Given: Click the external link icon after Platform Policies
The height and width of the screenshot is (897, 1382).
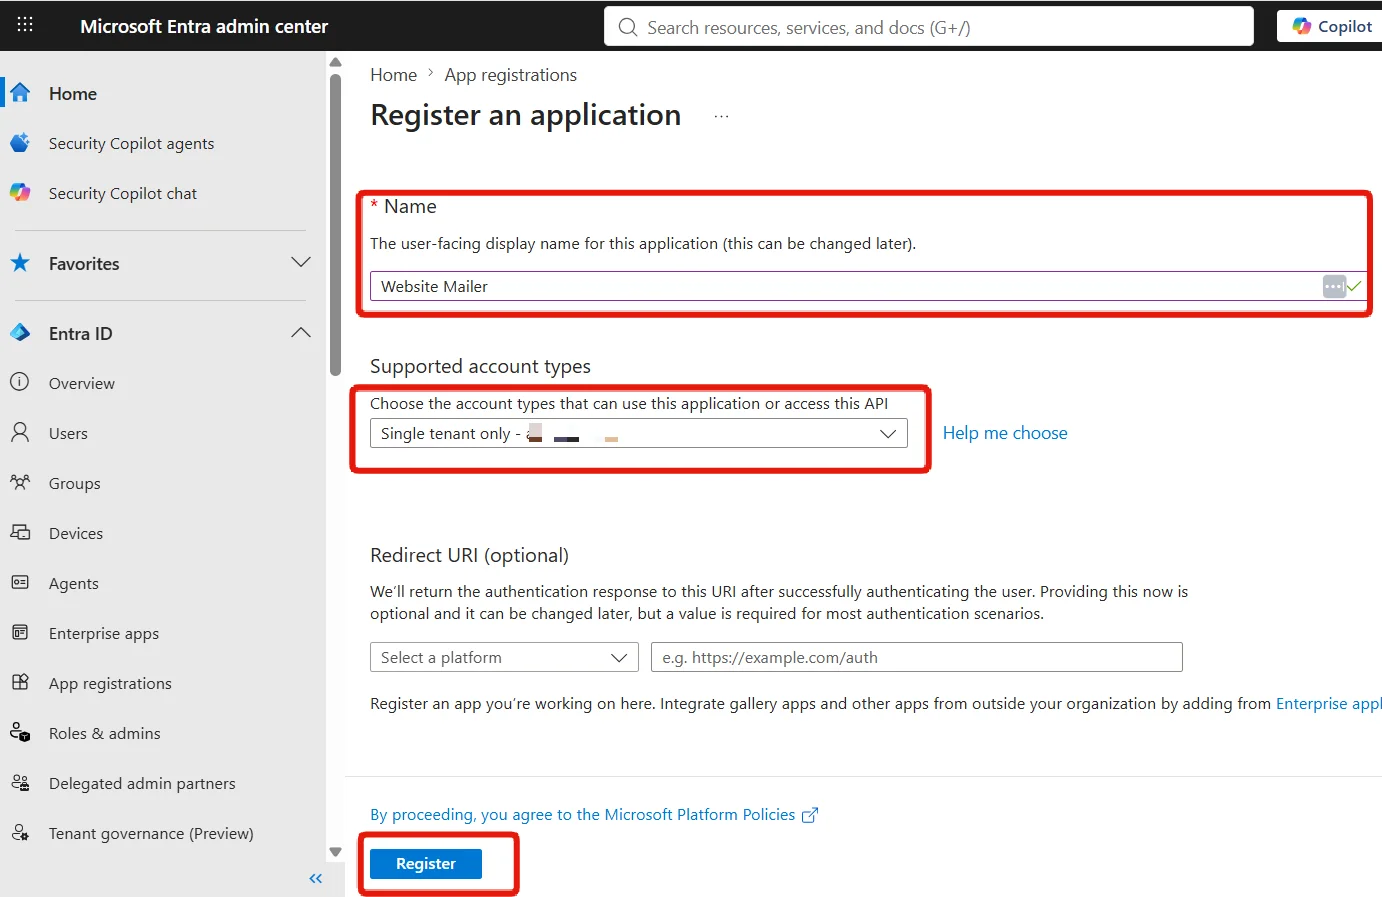Looking at the screenshot, I should coord(810,815).
